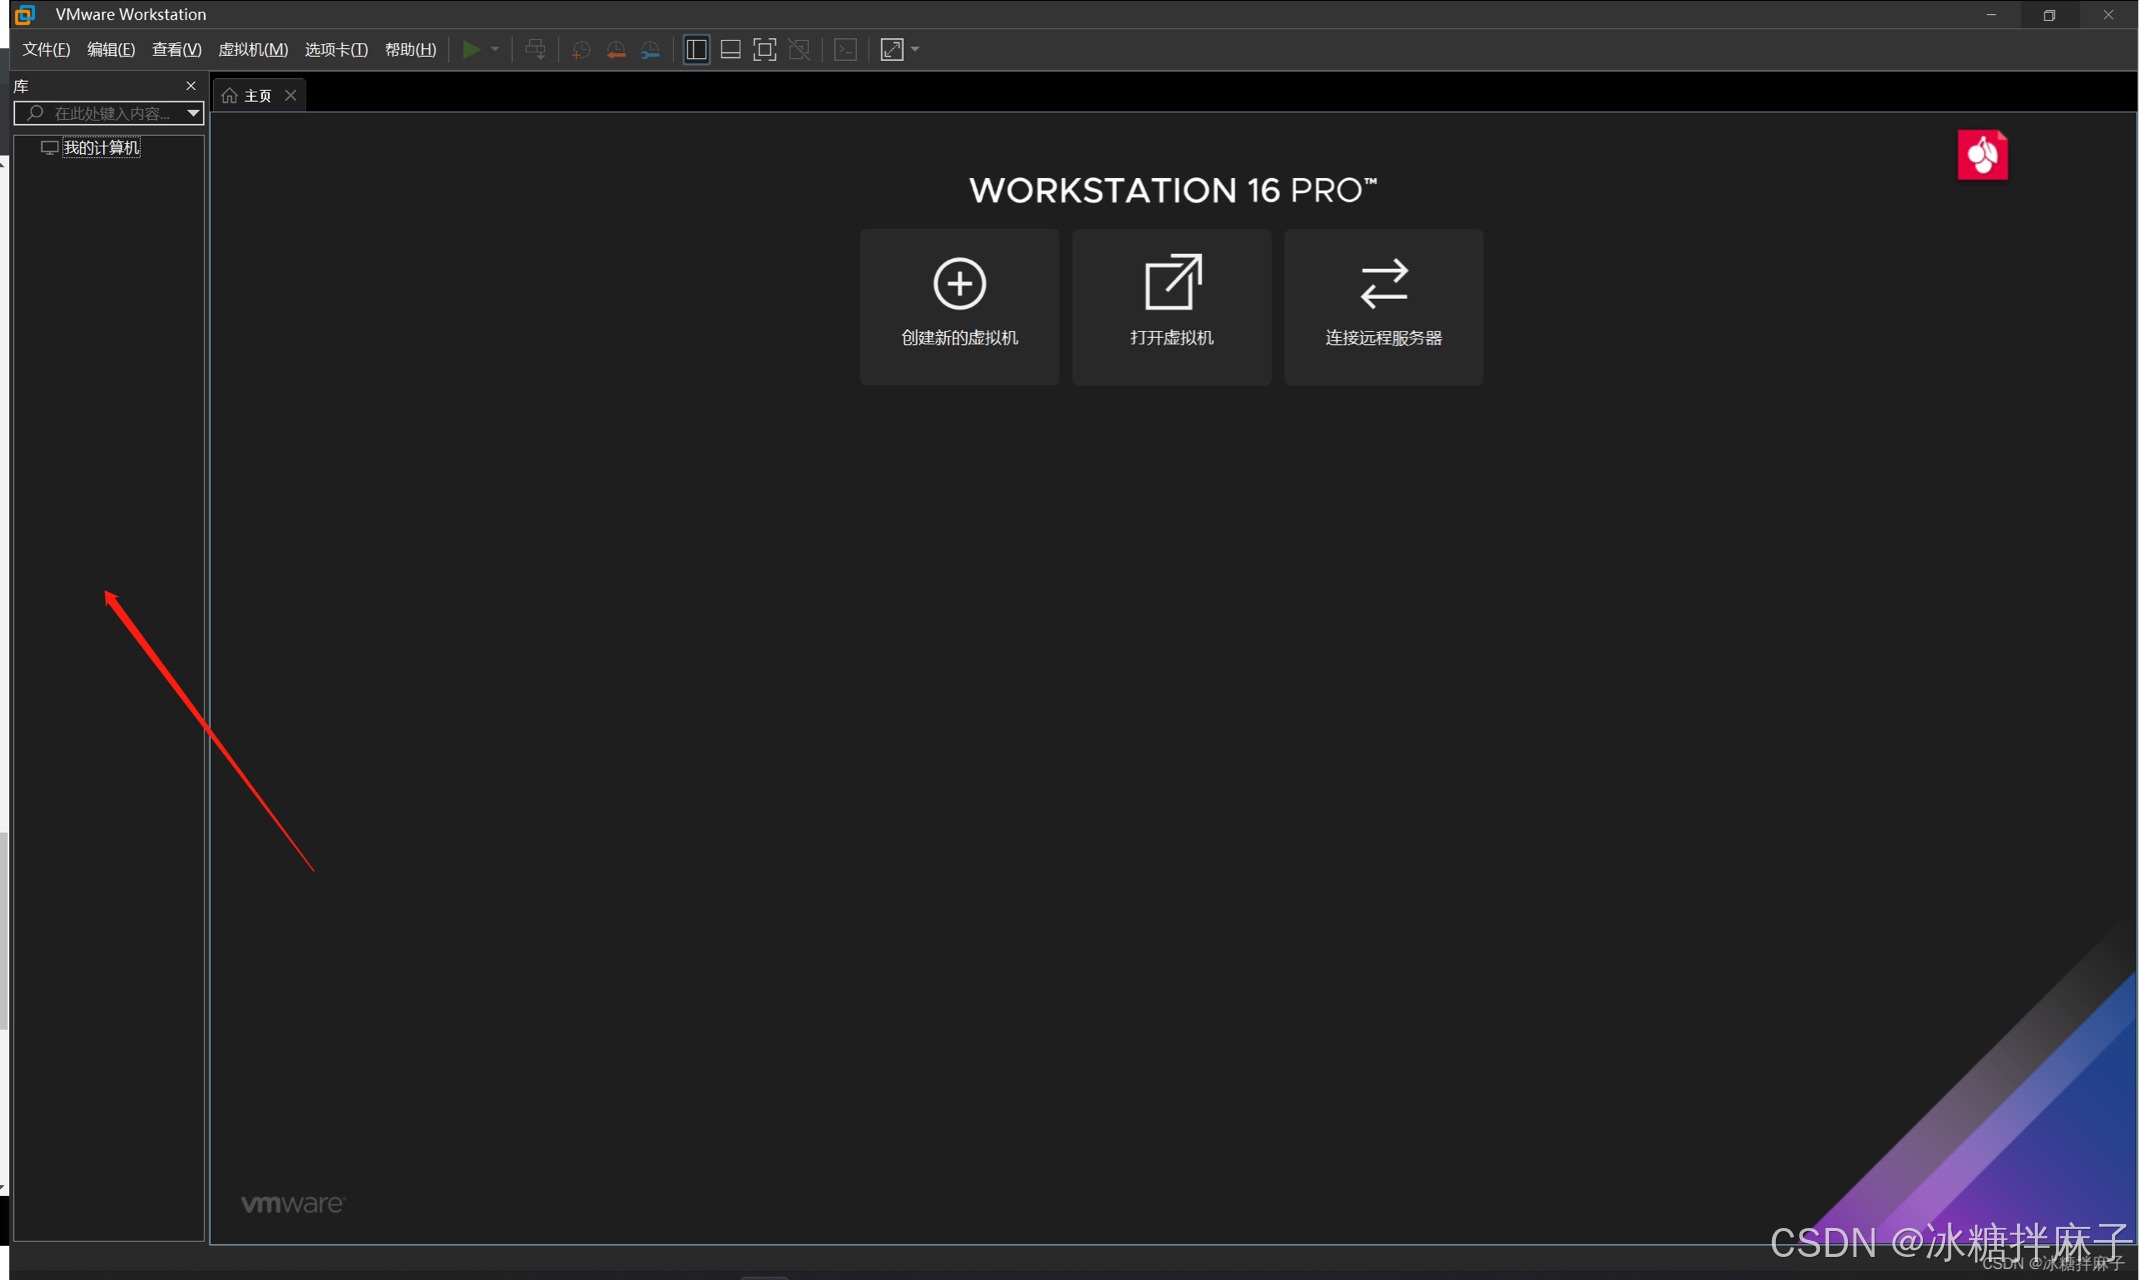Toggle the thumbnail bar view button
The image size is (2139, 1280).
pos(730,50)
